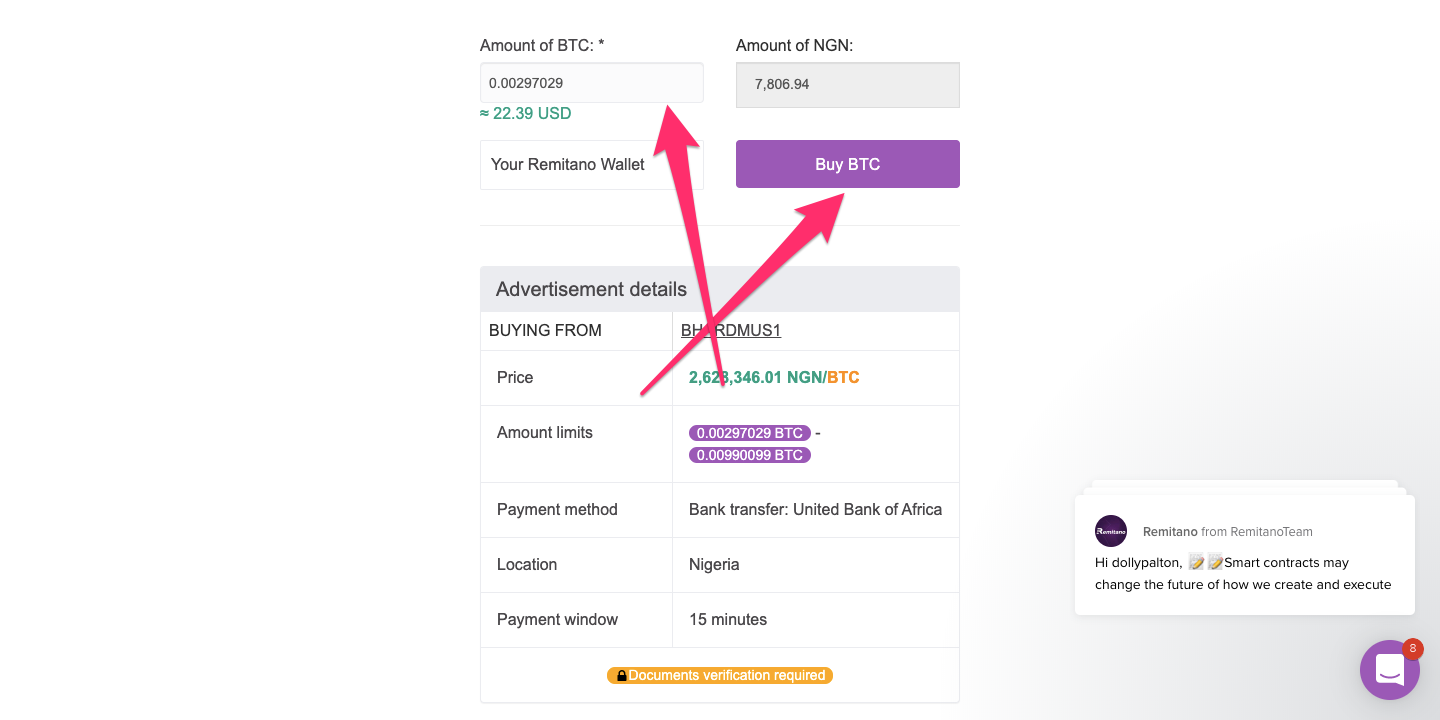Click the Nigeria location value

click(x=714, y=565)
